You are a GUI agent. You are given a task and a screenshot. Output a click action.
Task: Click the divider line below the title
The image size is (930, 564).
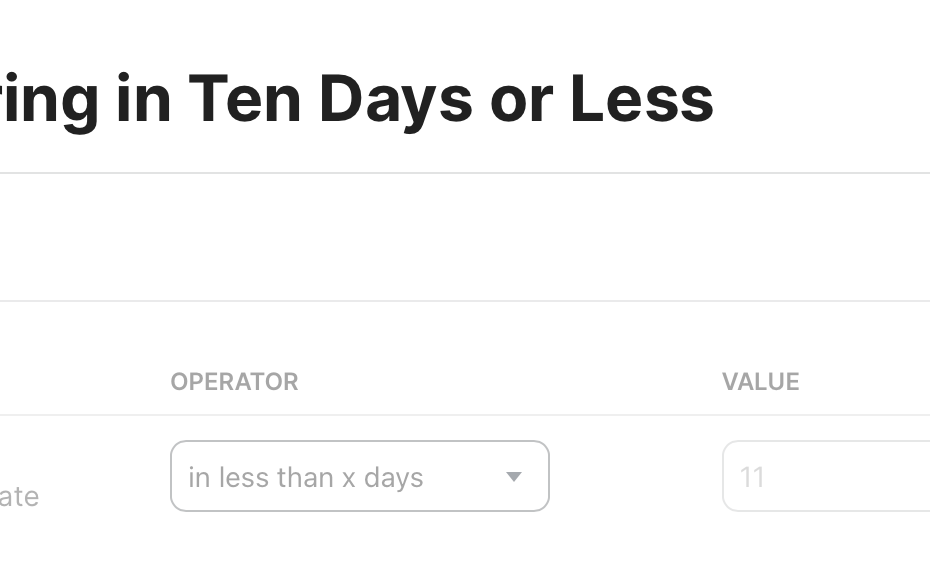coord(465,173)
